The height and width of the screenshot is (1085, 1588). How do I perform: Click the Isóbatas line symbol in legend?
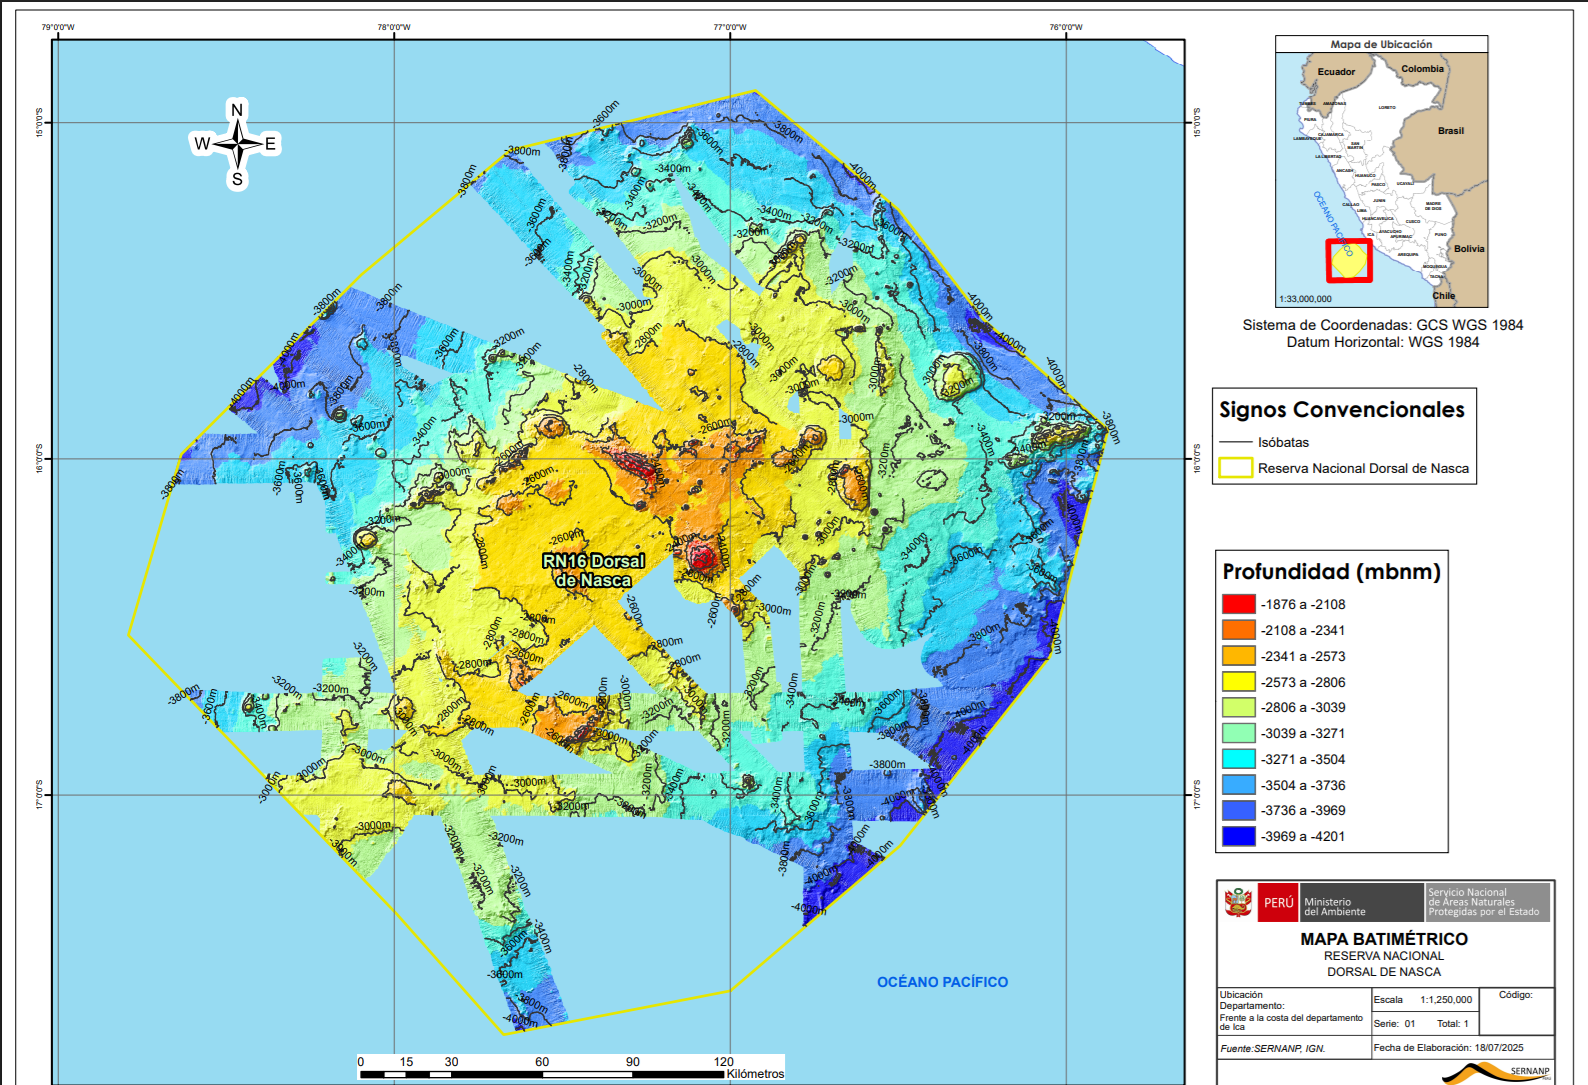click(x=1235, y=442)
